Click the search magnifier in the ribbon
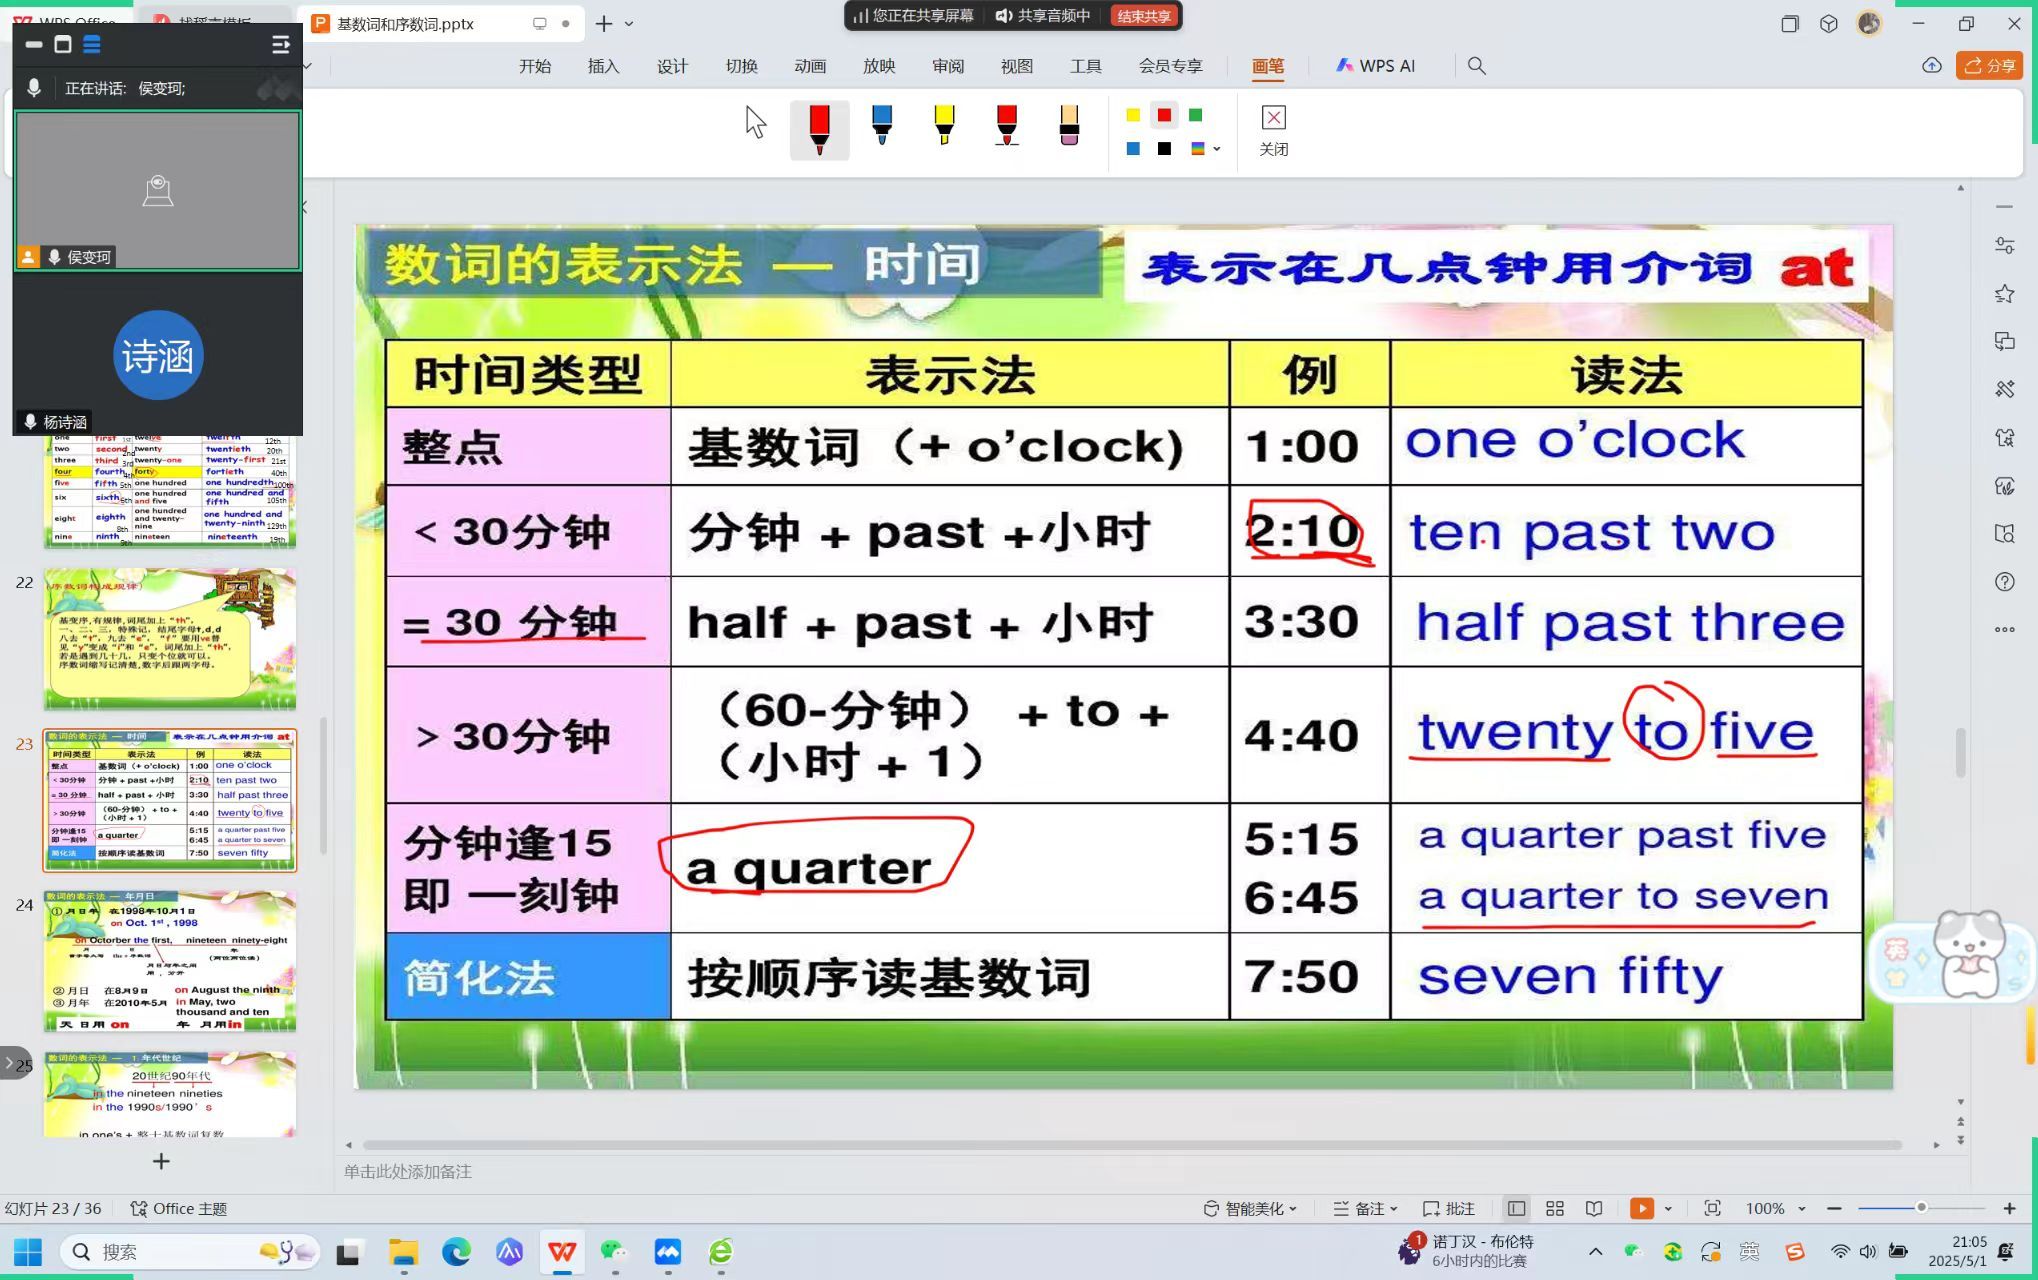Image resolution: width=2038 pixels, height=1280 pixels. tap(1476, 66)
